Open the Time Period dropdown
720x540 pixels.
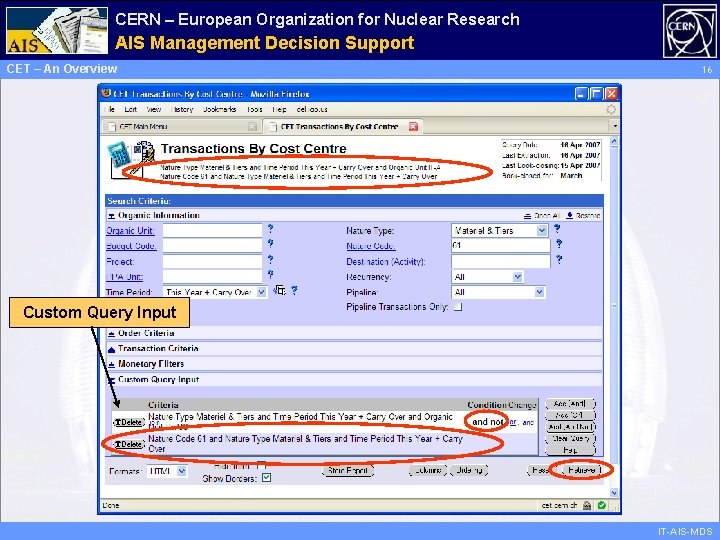[261, 292]
